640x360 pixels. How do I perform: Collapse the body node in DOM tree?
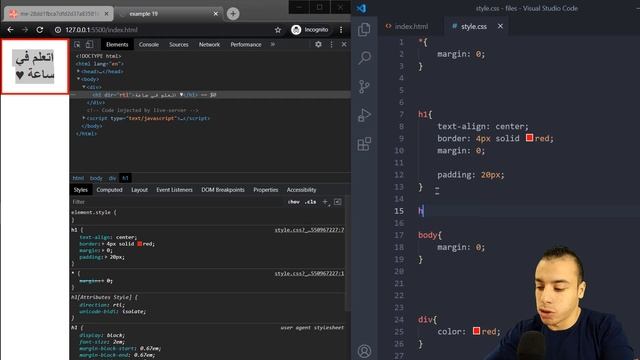pos(78,79)
